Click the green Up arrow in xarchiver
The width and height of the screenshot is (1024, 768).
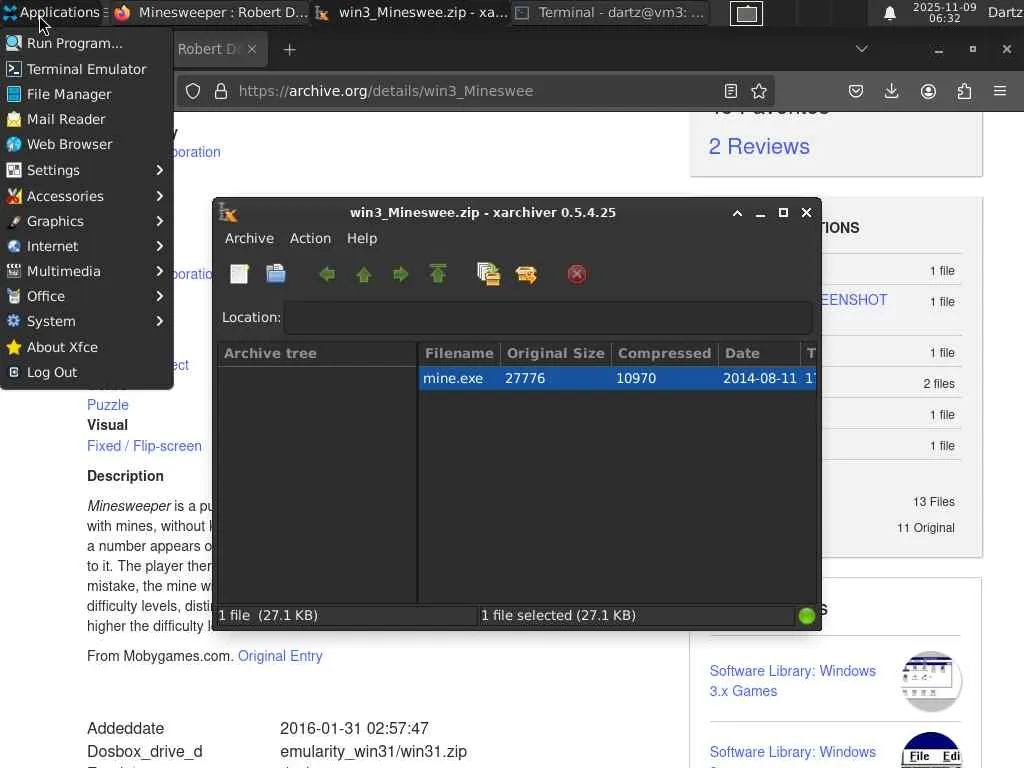(x=364, y=274)
